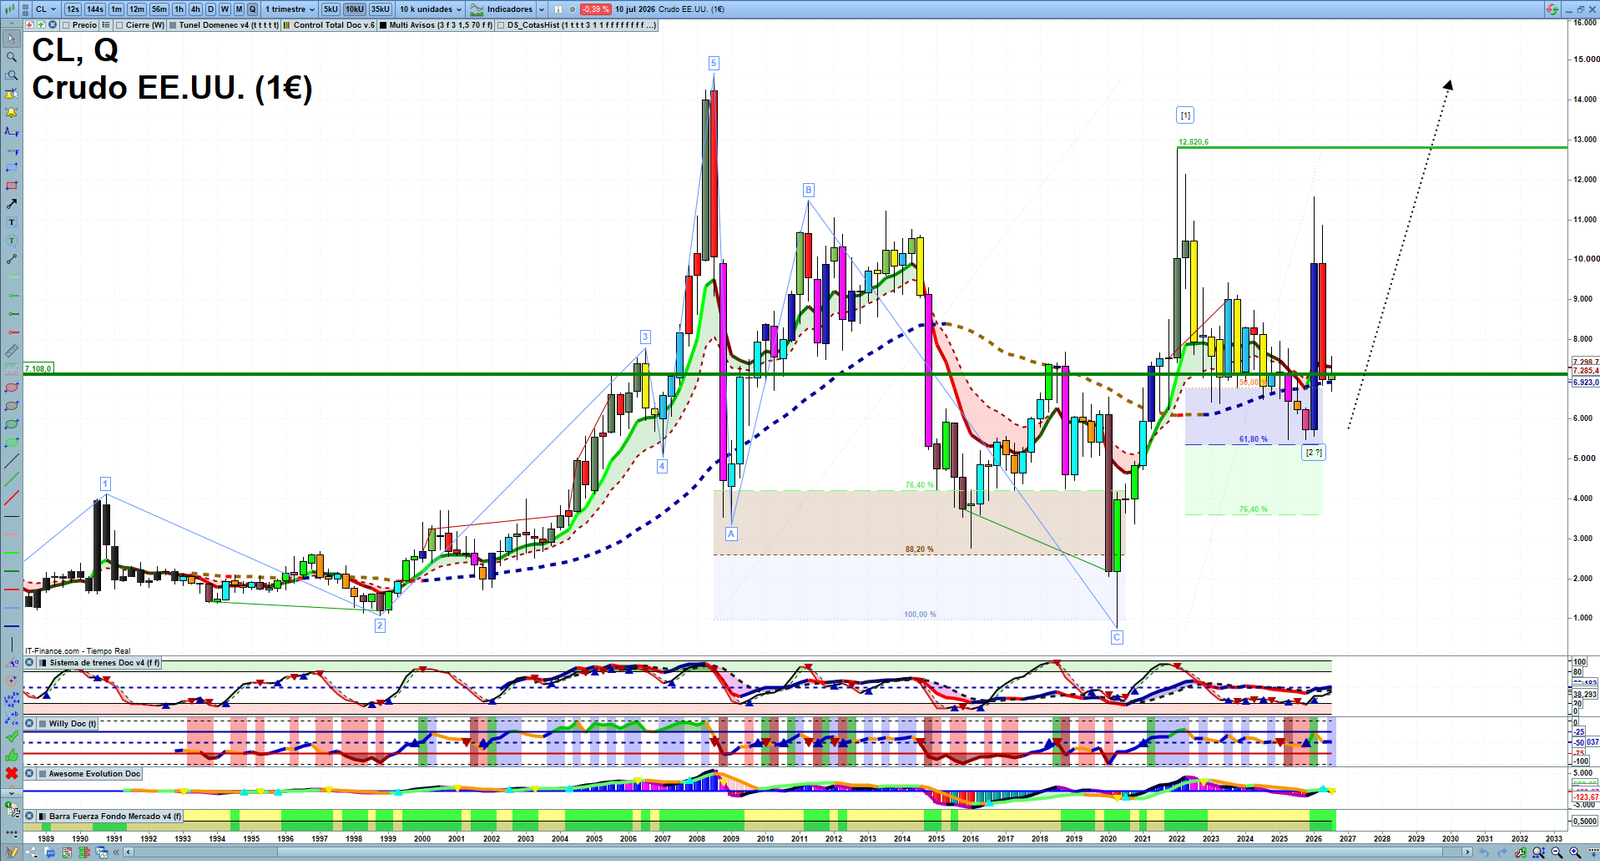Close the Willy Doc indicator panel
The image size is (1600, 861).
pos(29,723)
